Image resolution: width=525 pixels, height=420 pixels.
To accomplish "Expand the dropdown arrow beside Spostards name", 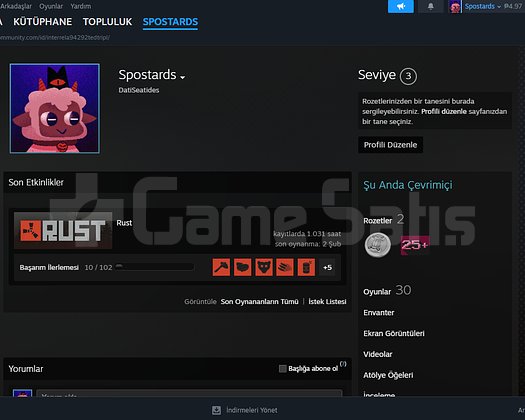I will point(182,77).
